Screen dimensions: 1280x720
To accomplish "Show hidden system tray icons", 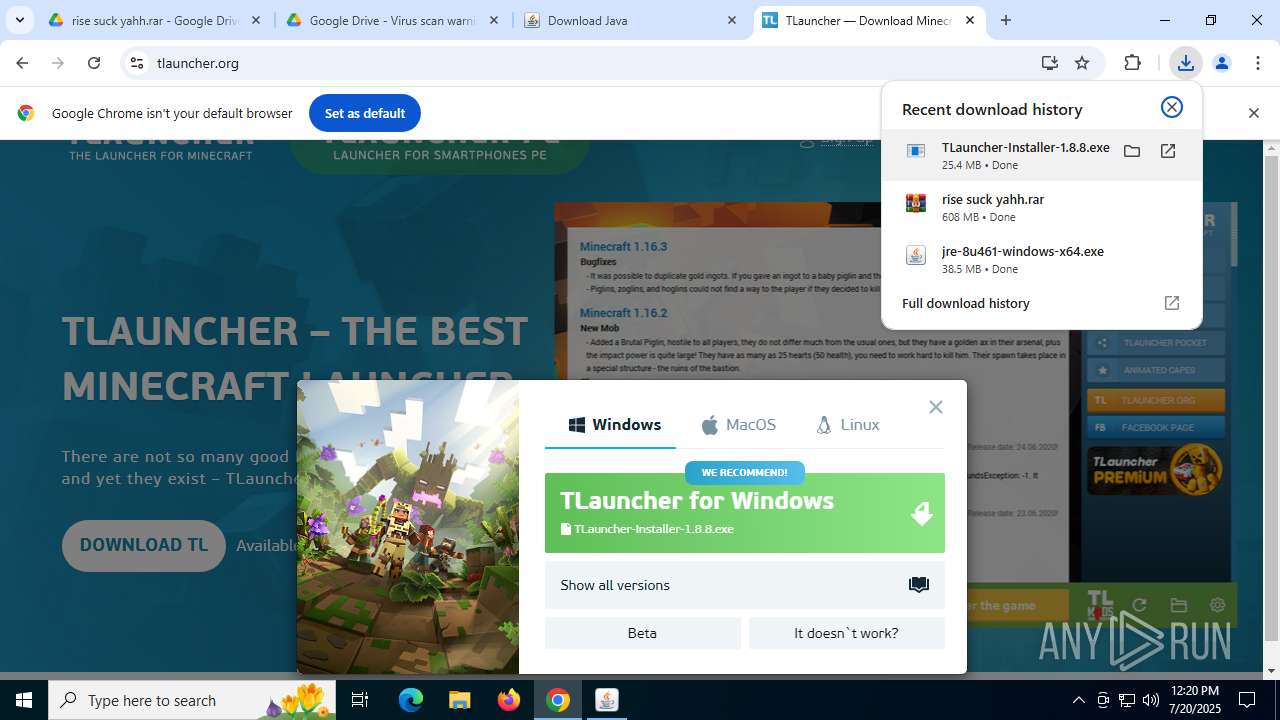I will pyautogui.click(x=1078, y=700).
